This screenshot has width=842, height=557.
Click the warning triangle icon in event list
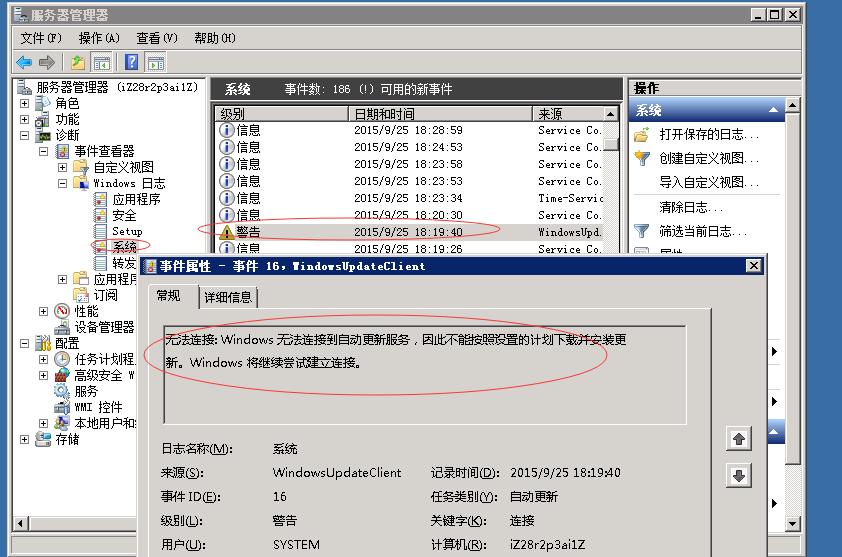coord(227,232)
